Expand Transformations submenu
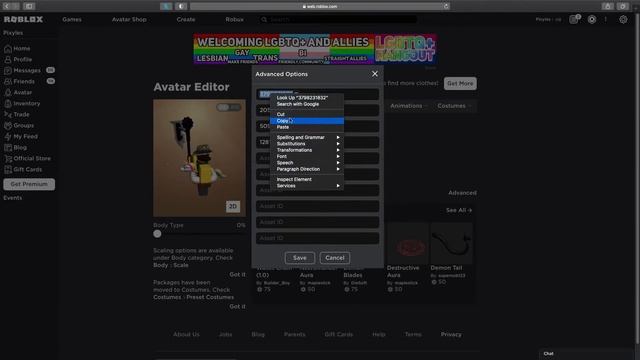Viewport: 640px width, 360px height. 307,150
